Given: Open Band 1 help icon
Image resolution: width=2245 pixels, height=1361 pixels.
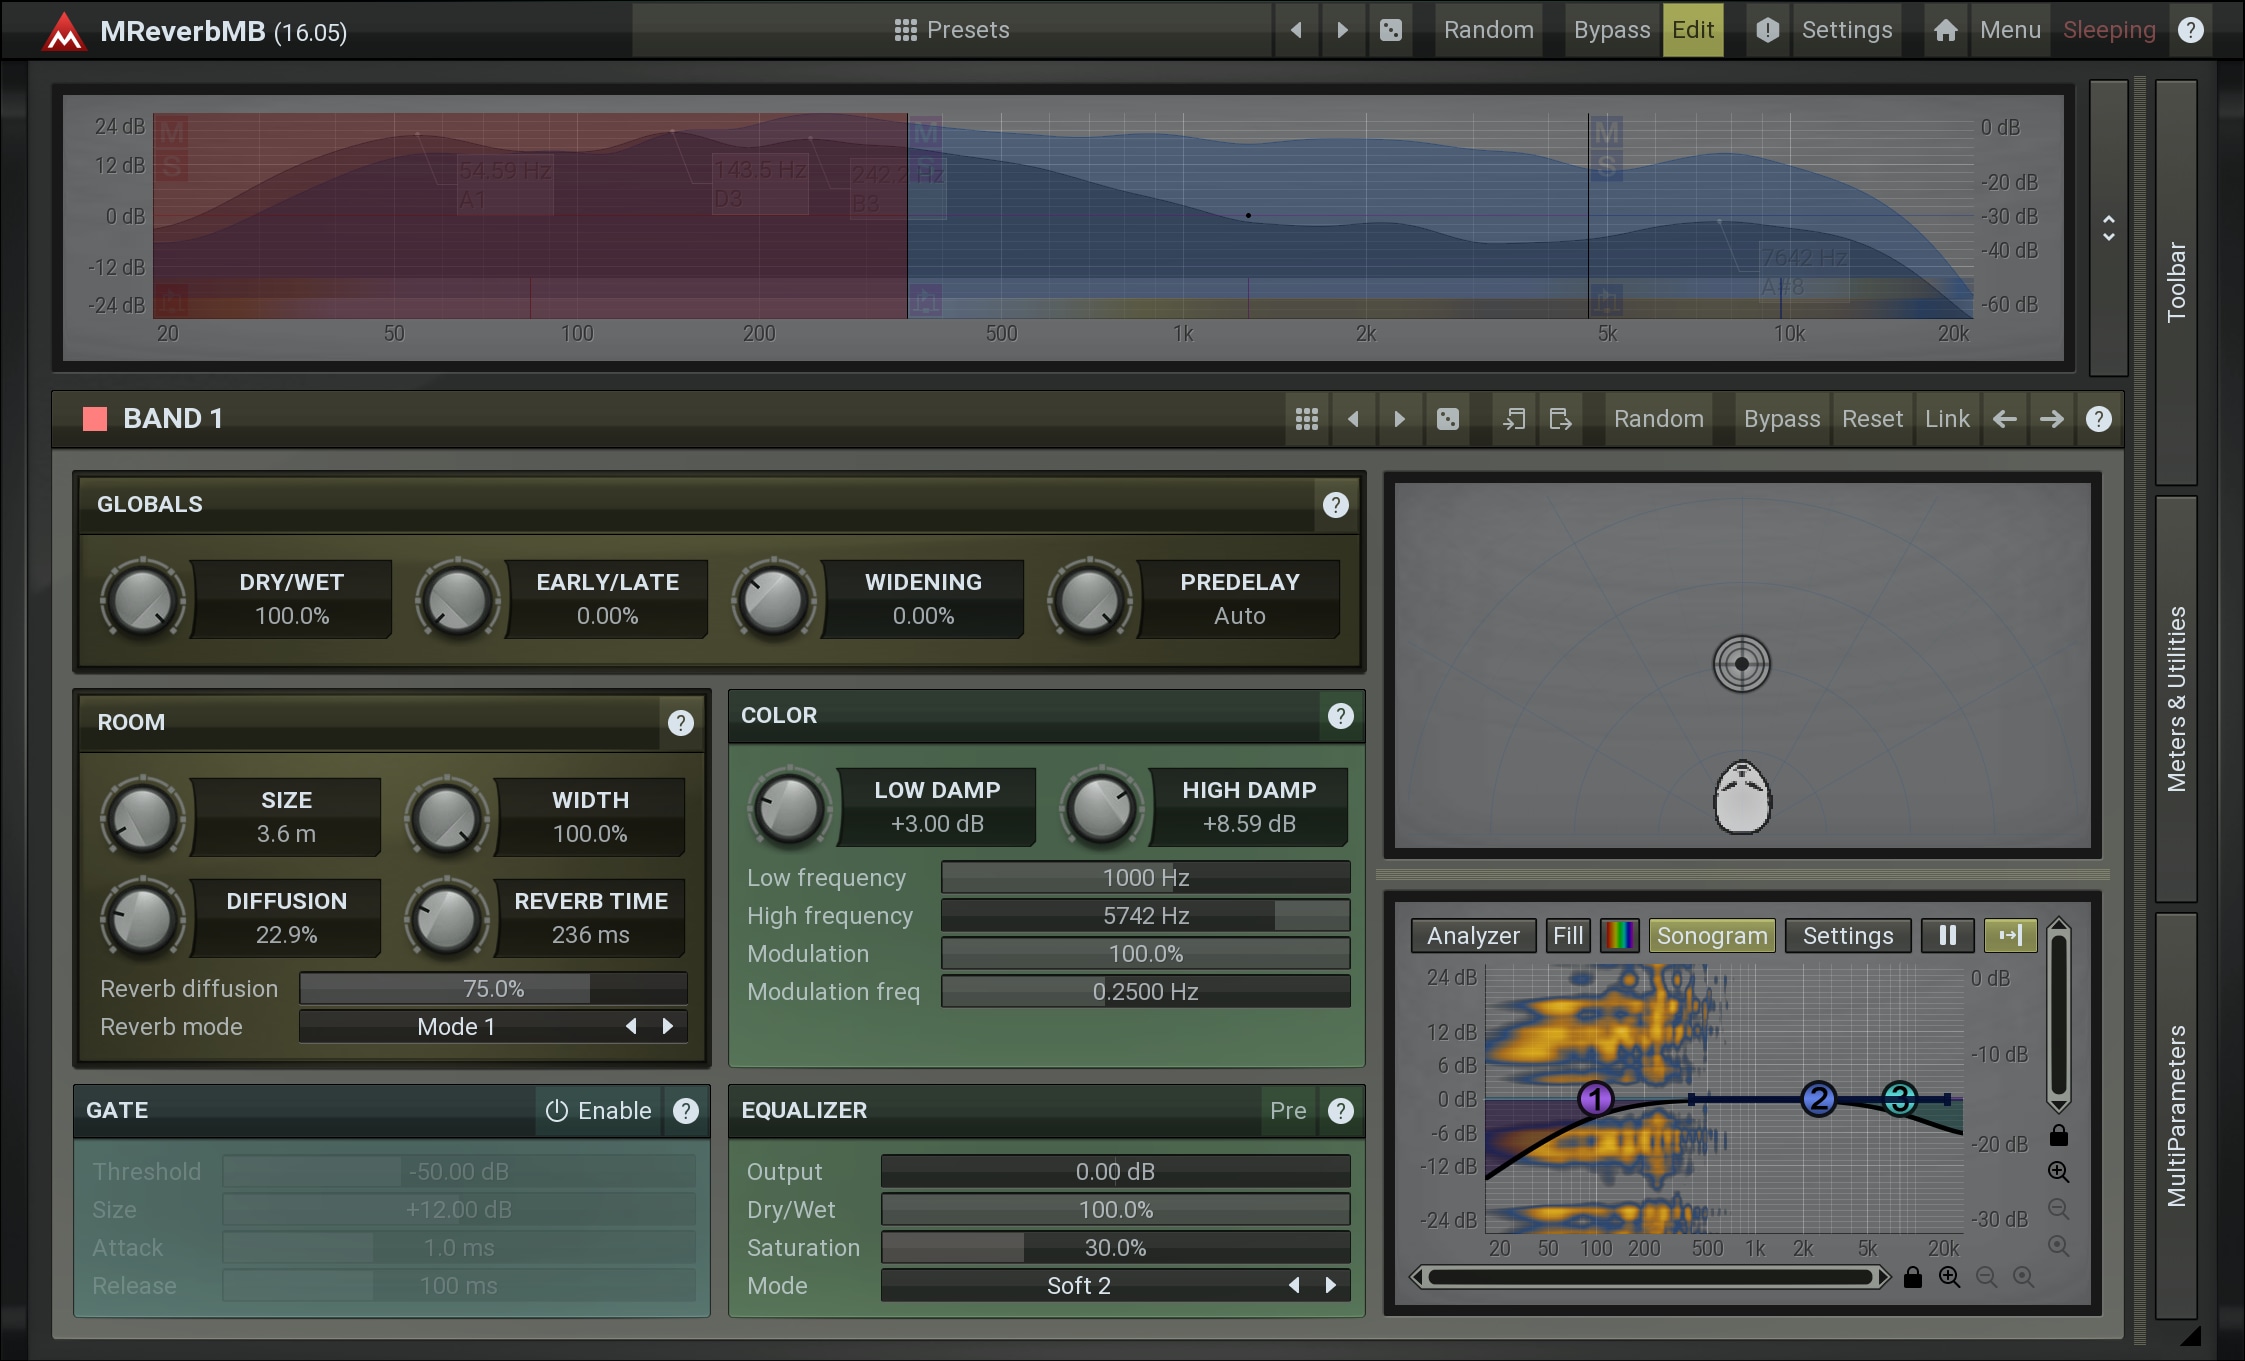Looking at the screenshot, I should 2098,419.
